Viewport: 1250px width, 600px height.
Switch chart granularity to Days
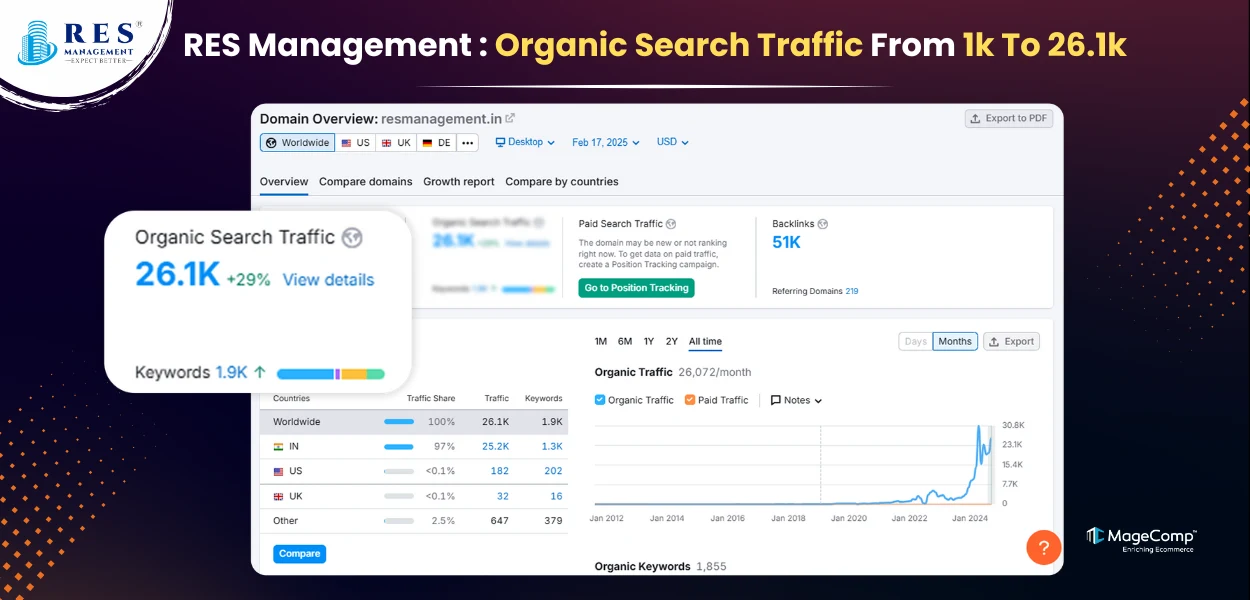point(915,341)
